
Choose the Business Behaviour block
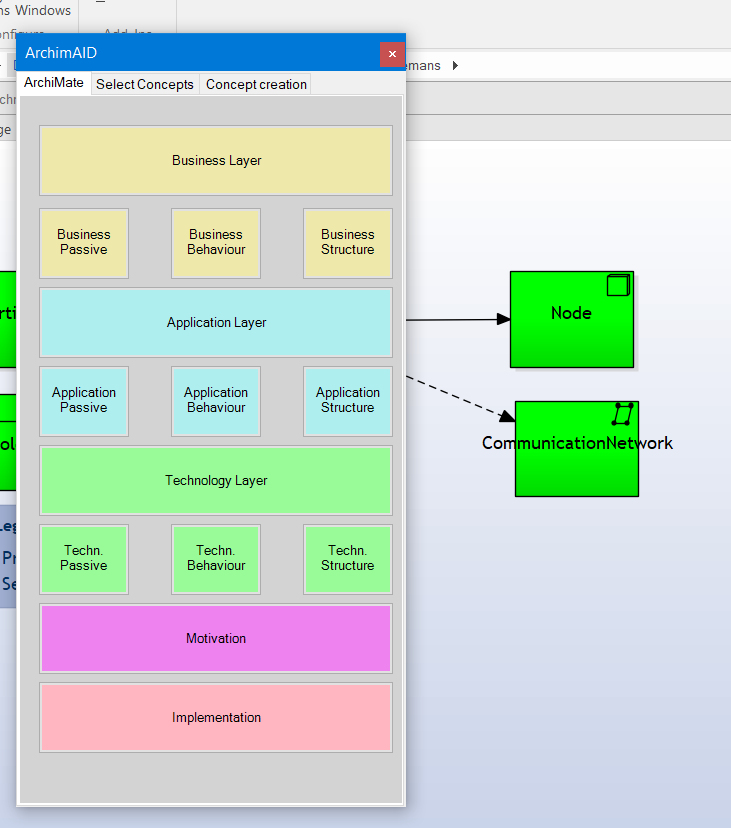click(216, 243)
